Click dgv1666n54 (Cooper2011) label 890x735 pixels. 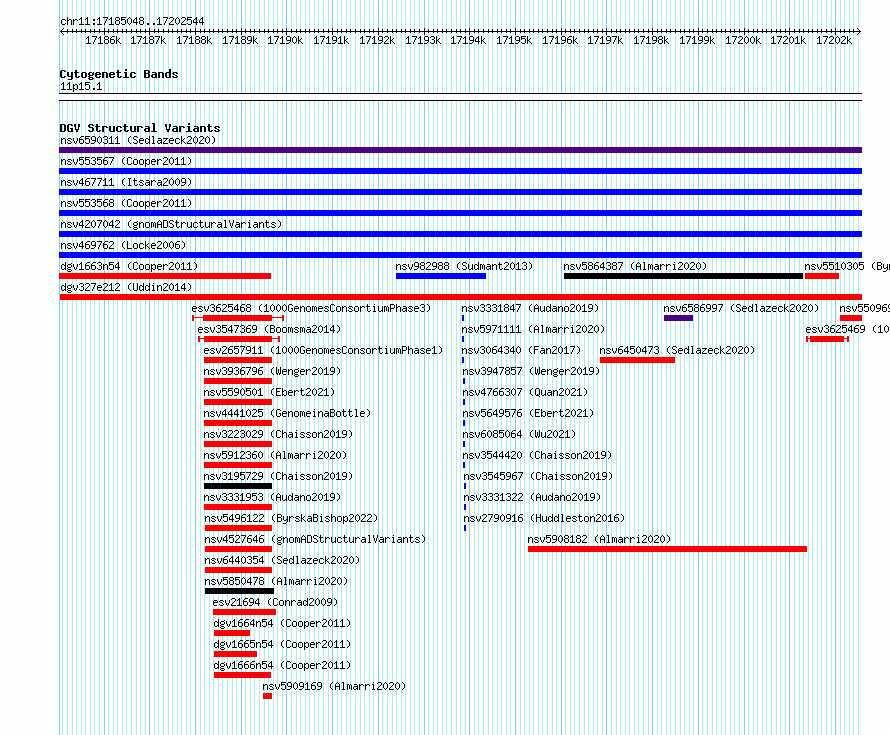[x=282, y=665]
